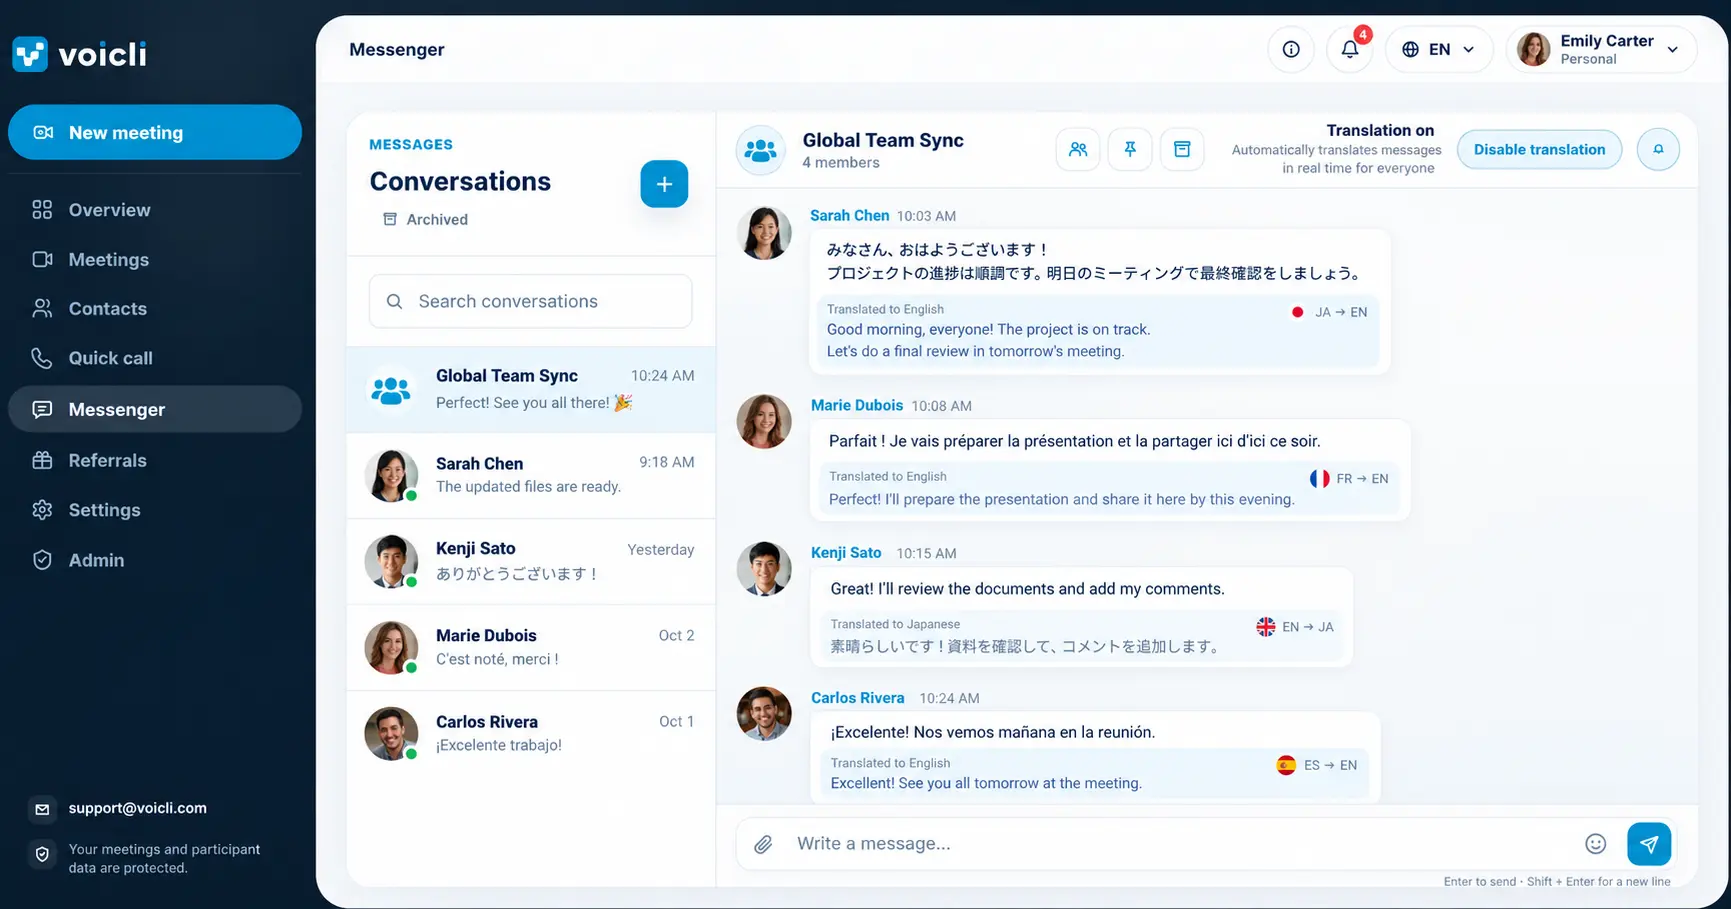The height and width of the screenshot is (909, 1731).
Task: Open the info icon in header
Action: 1291,49
